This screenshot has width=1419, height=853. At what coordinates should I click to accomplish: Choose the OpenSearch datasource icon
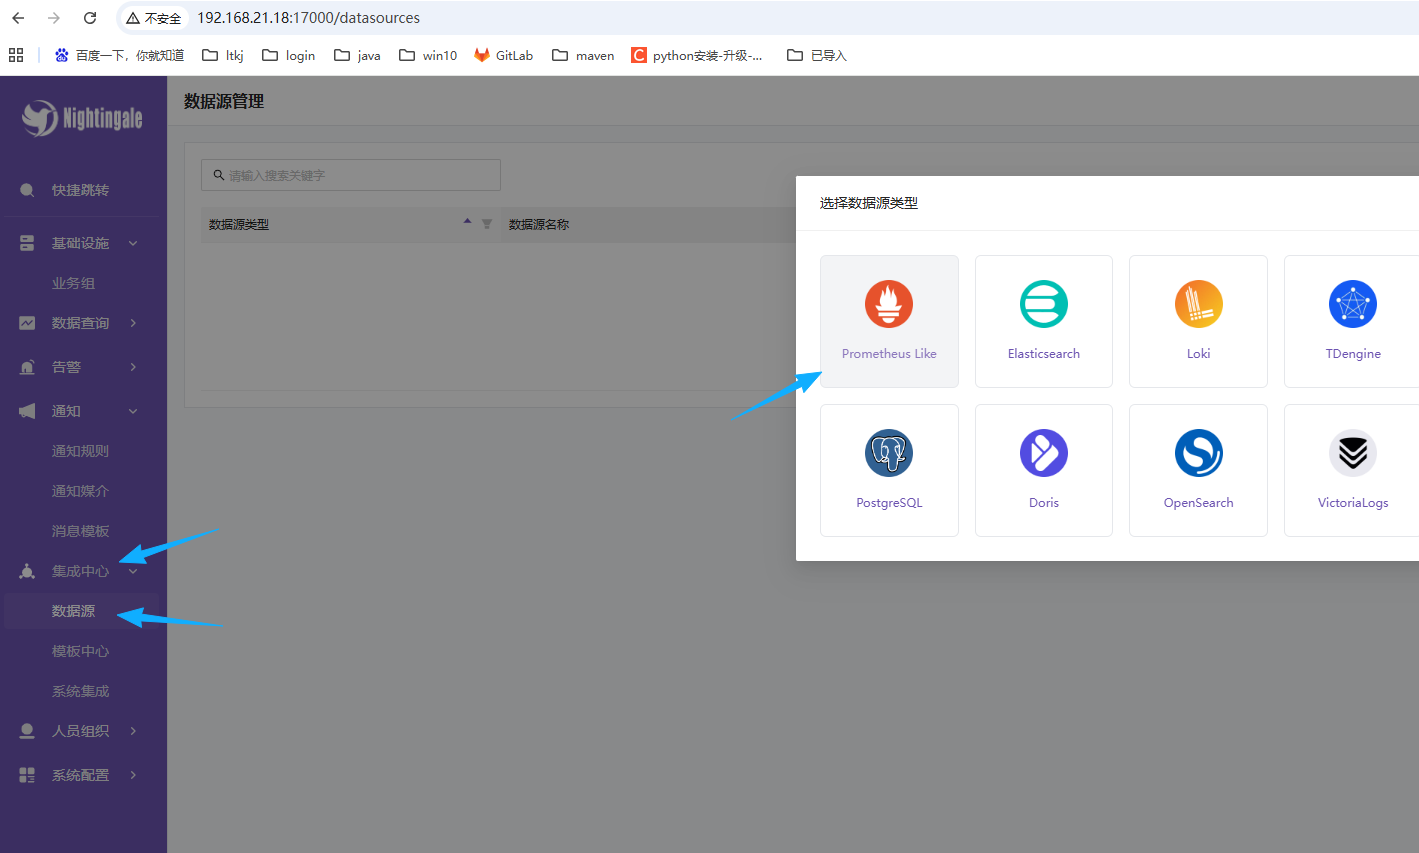tap(1198, 453)
